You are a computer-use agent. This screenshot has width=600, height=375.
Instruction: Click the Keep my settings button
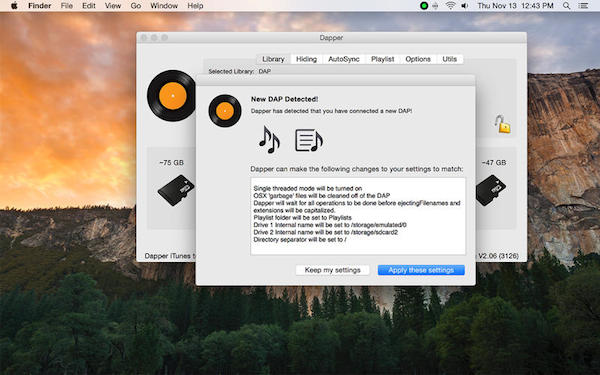tap(333, 270)
